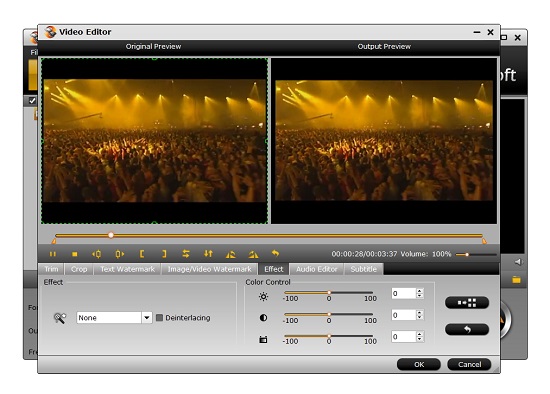
Task: Increase the brightness value with the up stepper
Action: click(x=420, y=291)
